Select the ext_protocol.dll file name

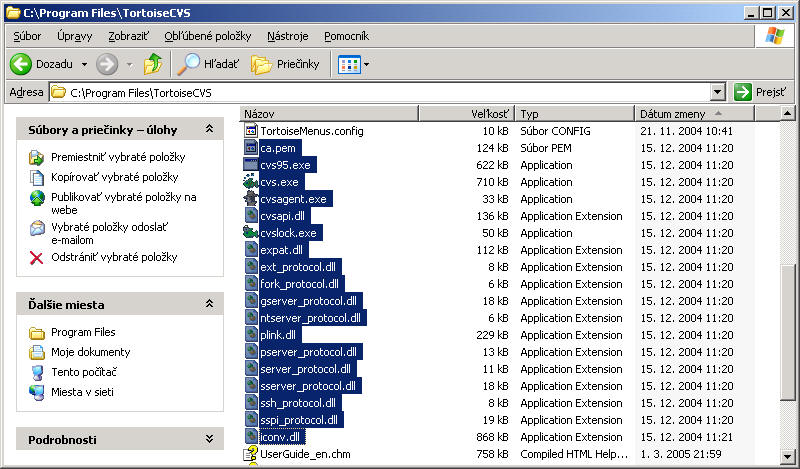point(298,267)
